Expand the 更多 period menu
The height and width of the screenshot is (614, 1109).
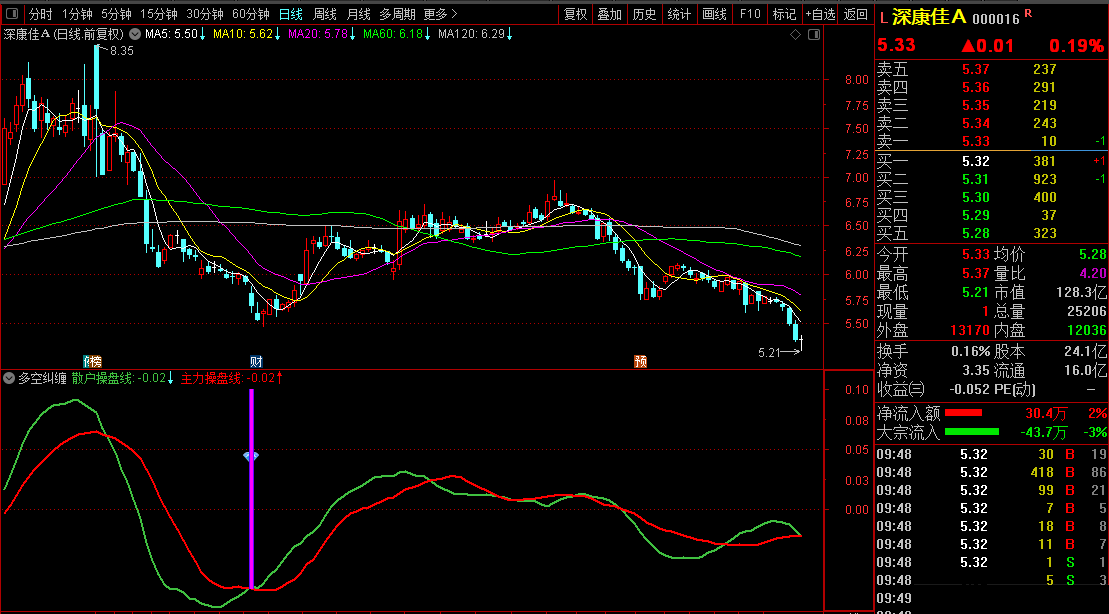(x=441, y=14)
